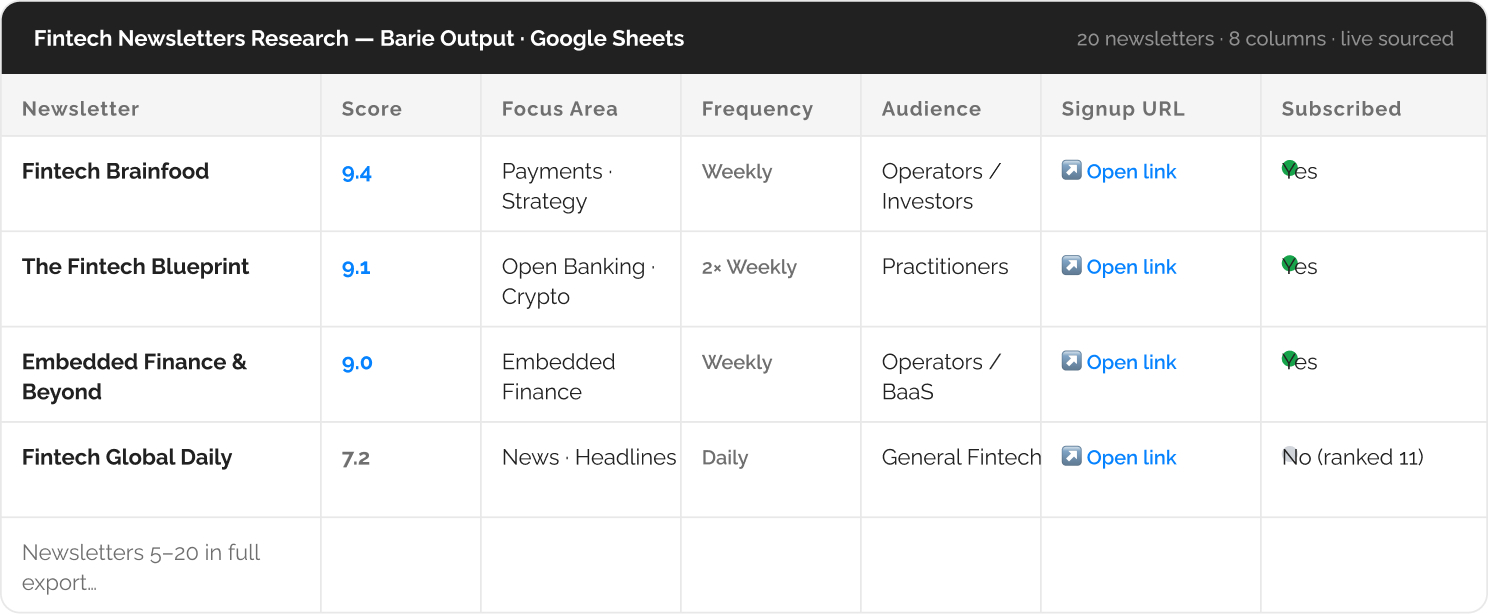Image resolution: width=1488 pixels, height=614 pixels.
Task: Click the Focus Area column header
Action: pyautogui.click(x=559, y=109)
